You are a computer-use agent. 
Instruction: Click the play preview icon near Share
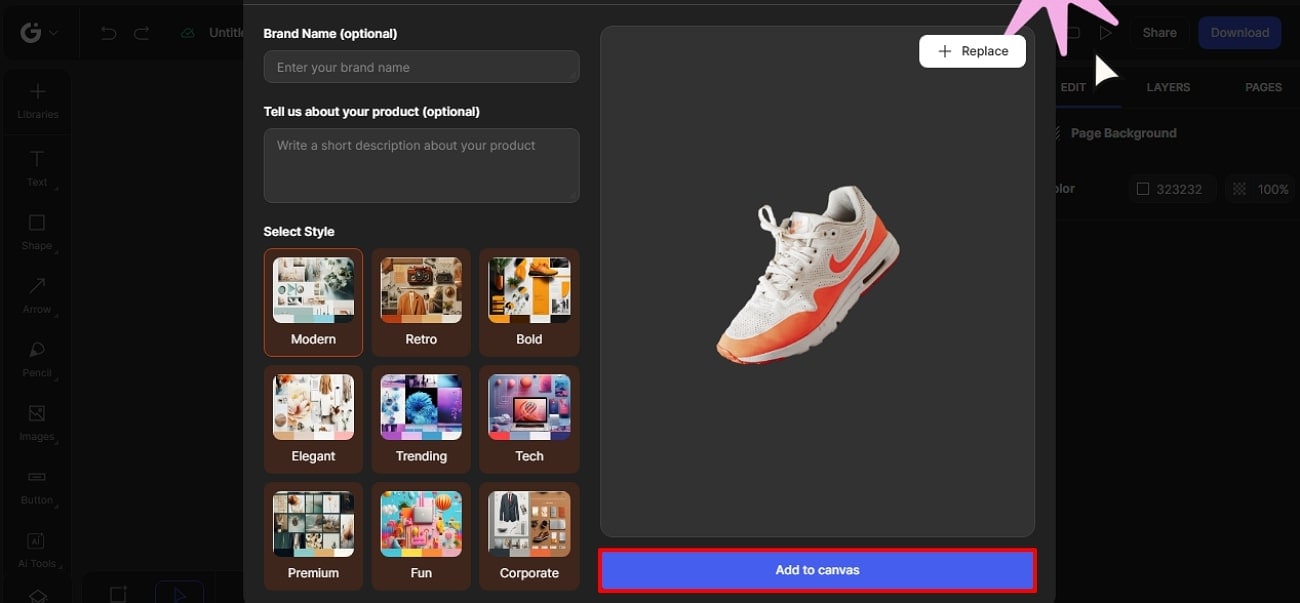[x=1105, y=33]
